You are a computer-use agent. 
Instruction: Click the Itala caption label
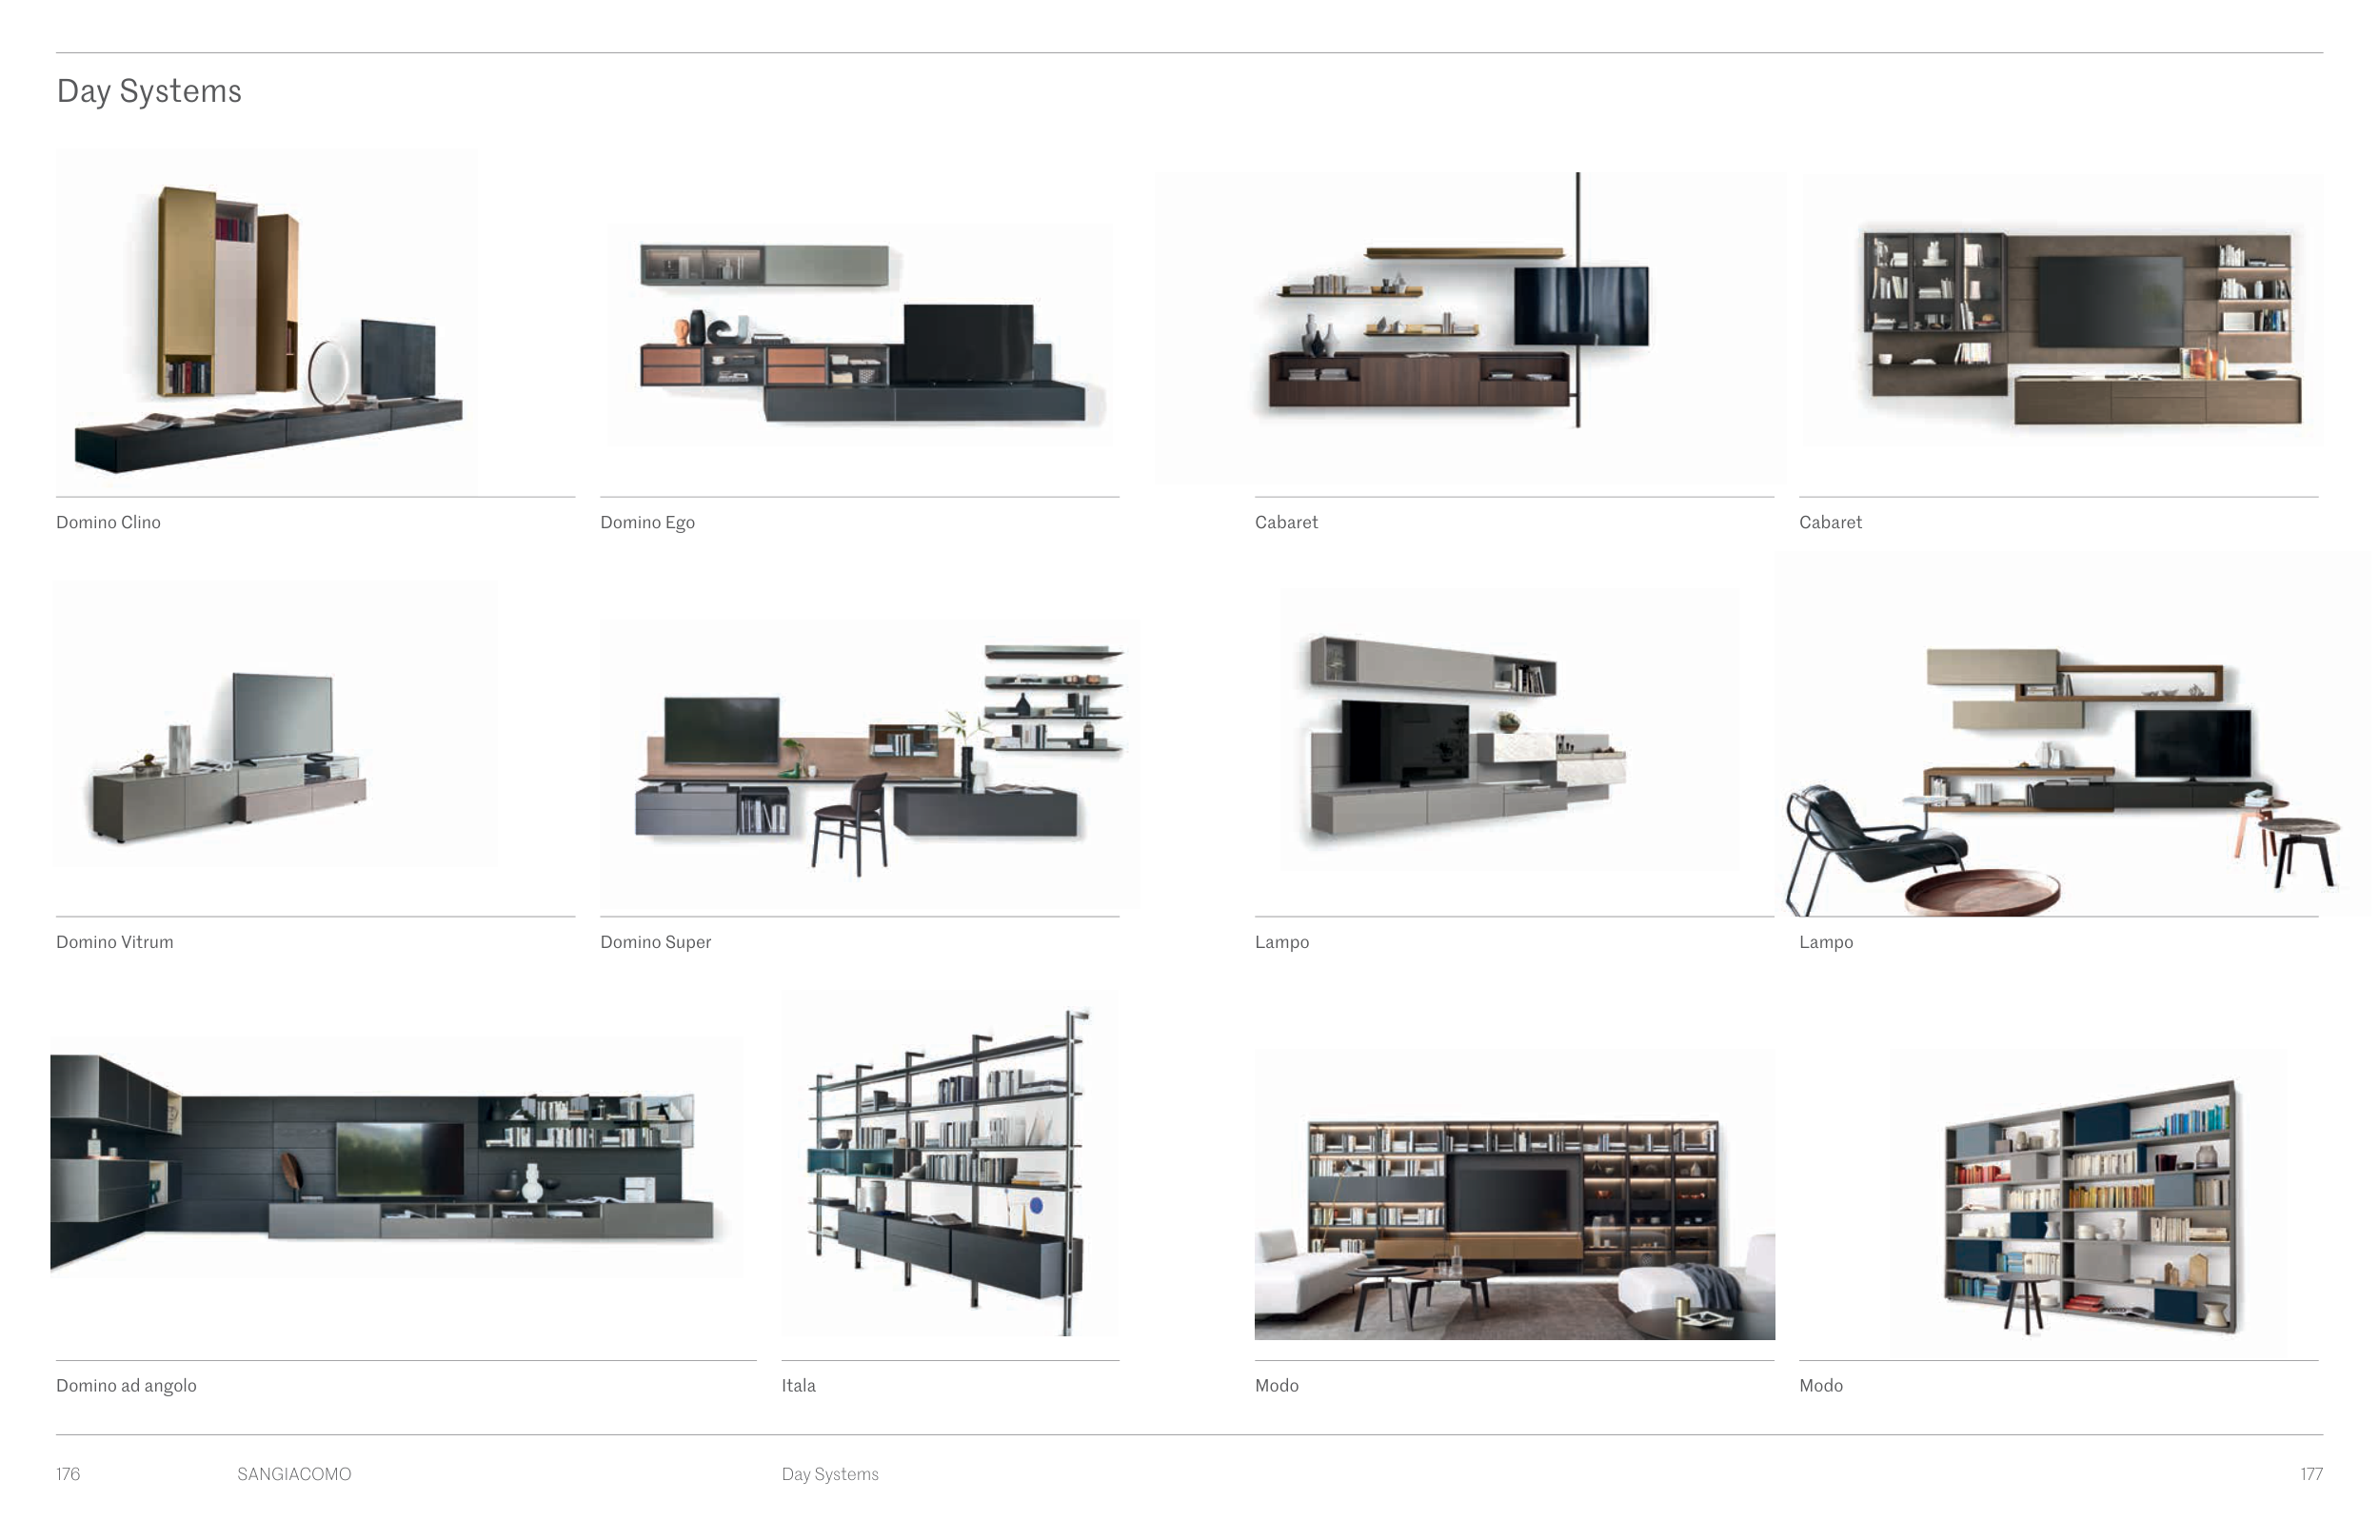[x=798, y=1385]
